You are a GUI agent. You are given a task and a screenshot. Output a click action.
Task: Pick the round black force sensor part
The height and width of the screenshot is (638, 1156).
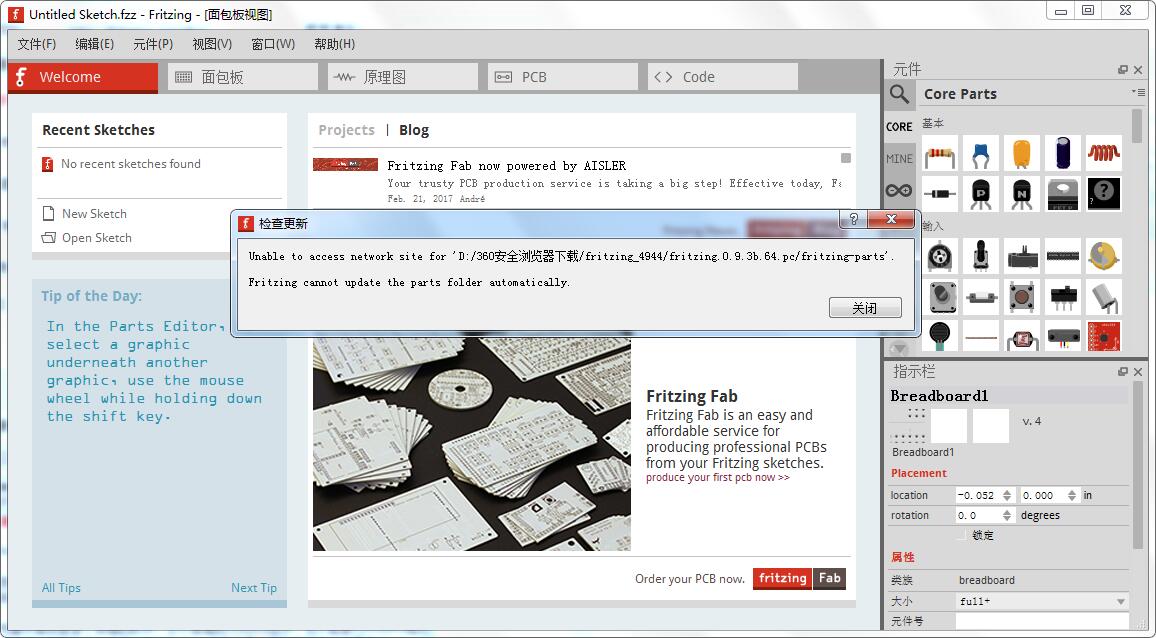pos(940,336)
